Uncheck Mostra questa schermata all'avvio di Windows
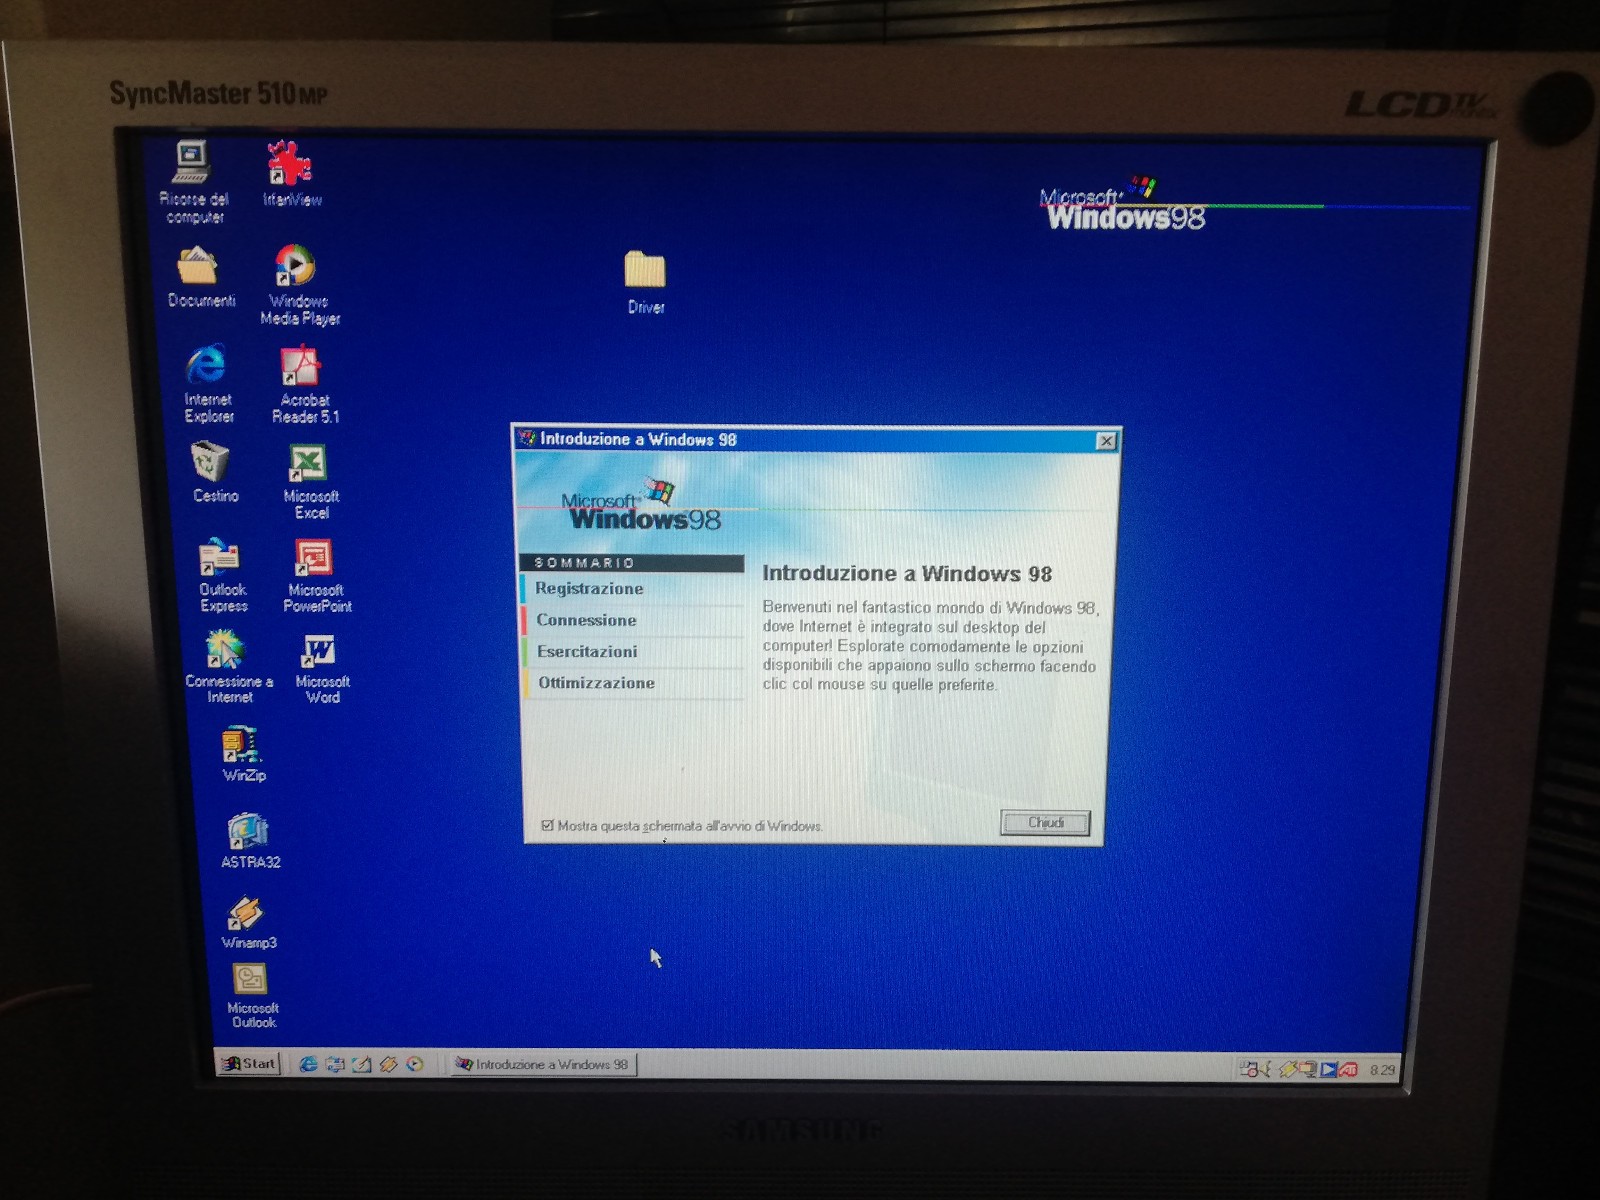 click(x=547, y=826)
